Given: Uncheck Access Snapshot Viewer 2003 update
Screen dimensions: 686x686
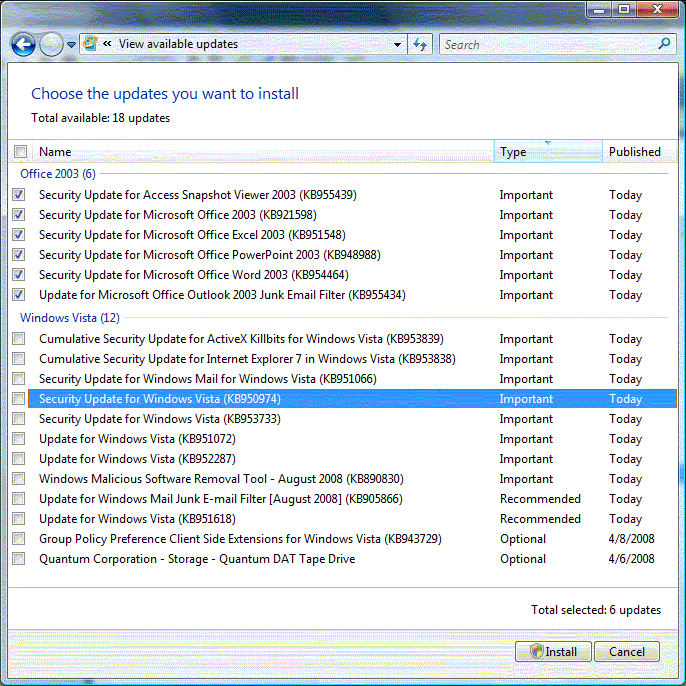Looking at the screenshot, I should tap(19, 195).
